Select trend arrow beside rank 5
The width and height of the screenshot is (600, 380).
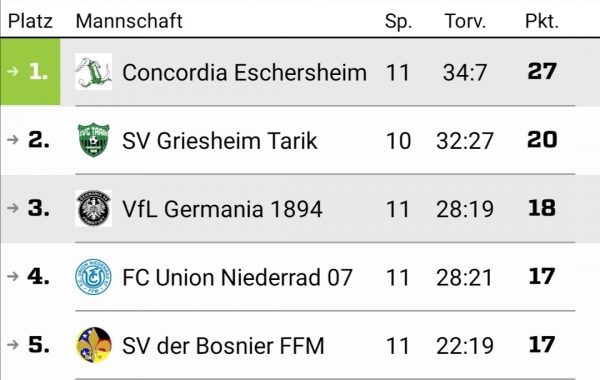13,344
